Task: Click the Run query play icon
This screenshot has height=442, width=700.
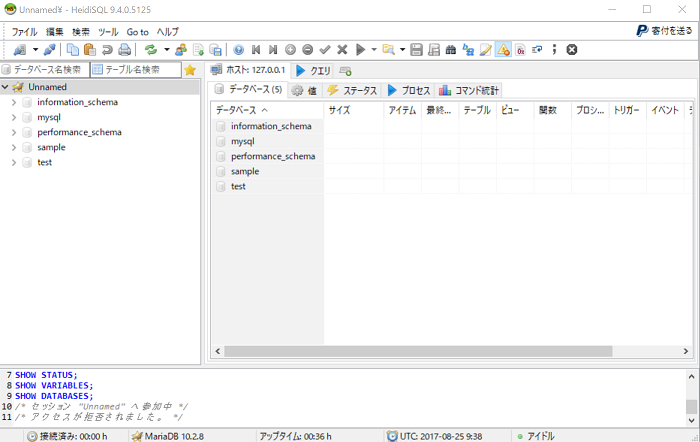Action: [360, 50]
